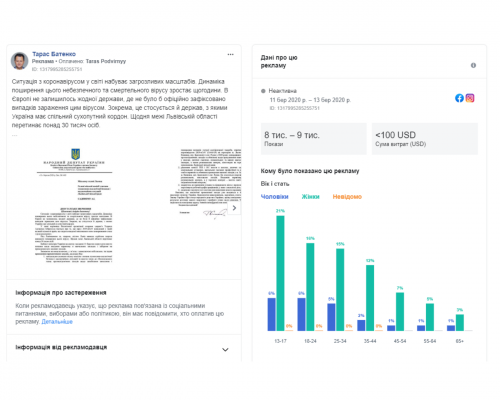Click the info icon beside Дані про цю рекламу

tap(473, 65)
